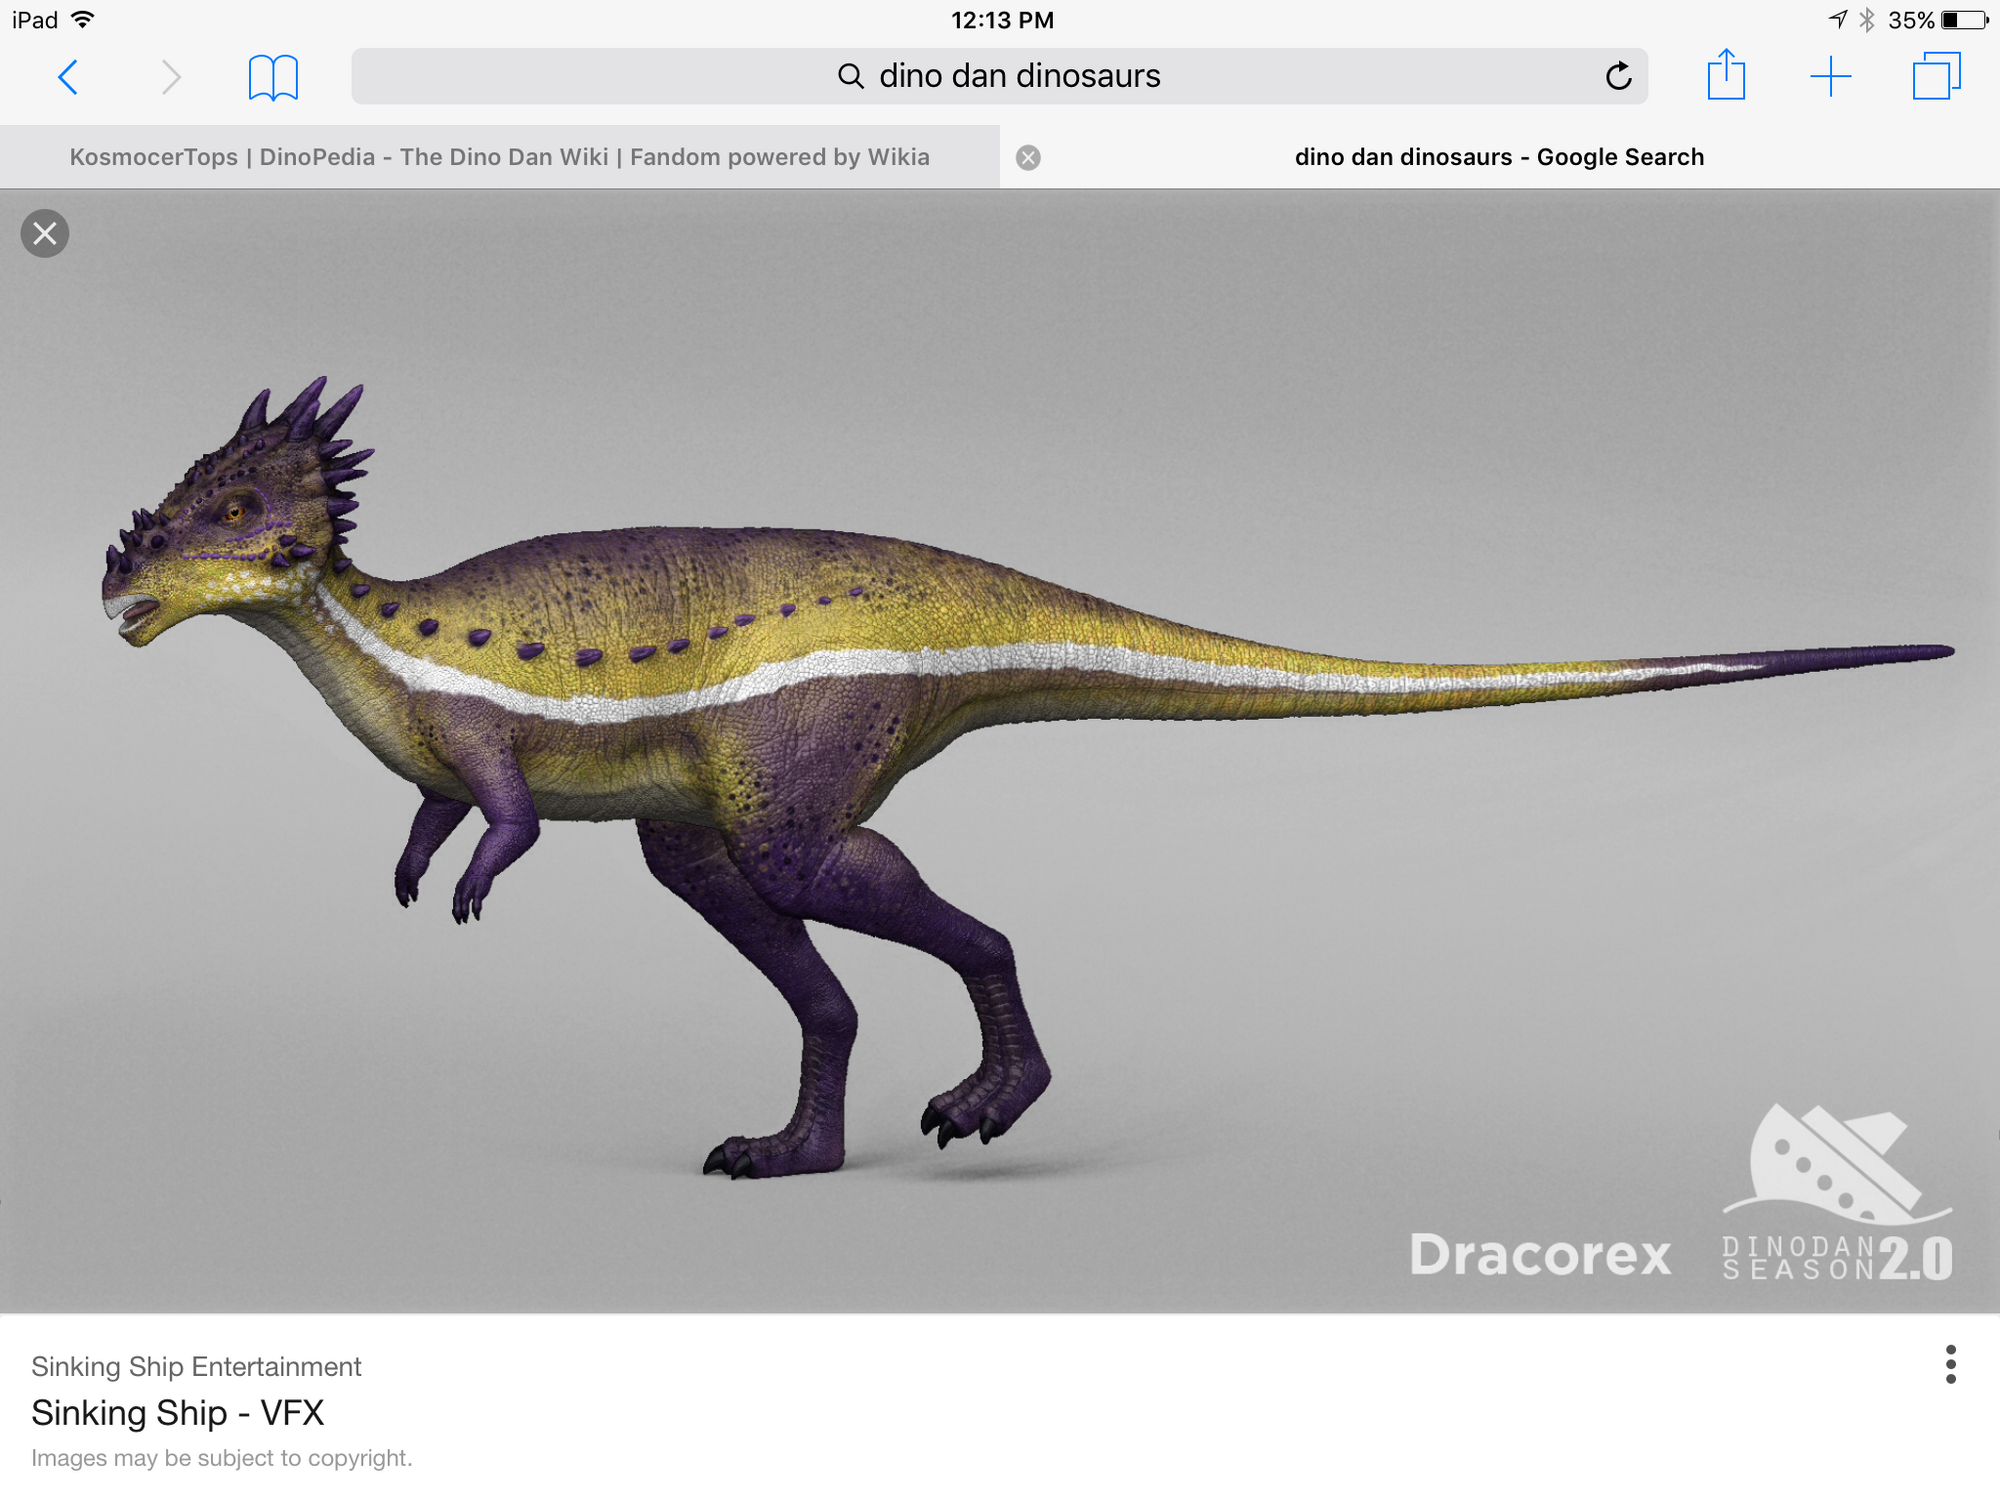Dismiss the image viewer with X button

pyautogui.click(x=45, y=233)
